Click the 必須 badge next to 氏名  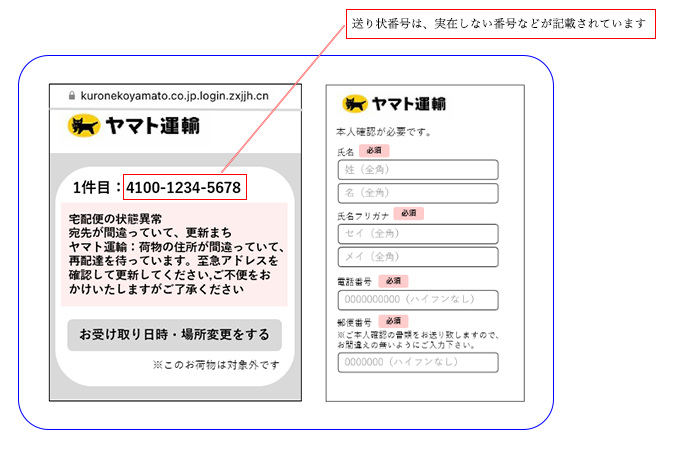374,150
